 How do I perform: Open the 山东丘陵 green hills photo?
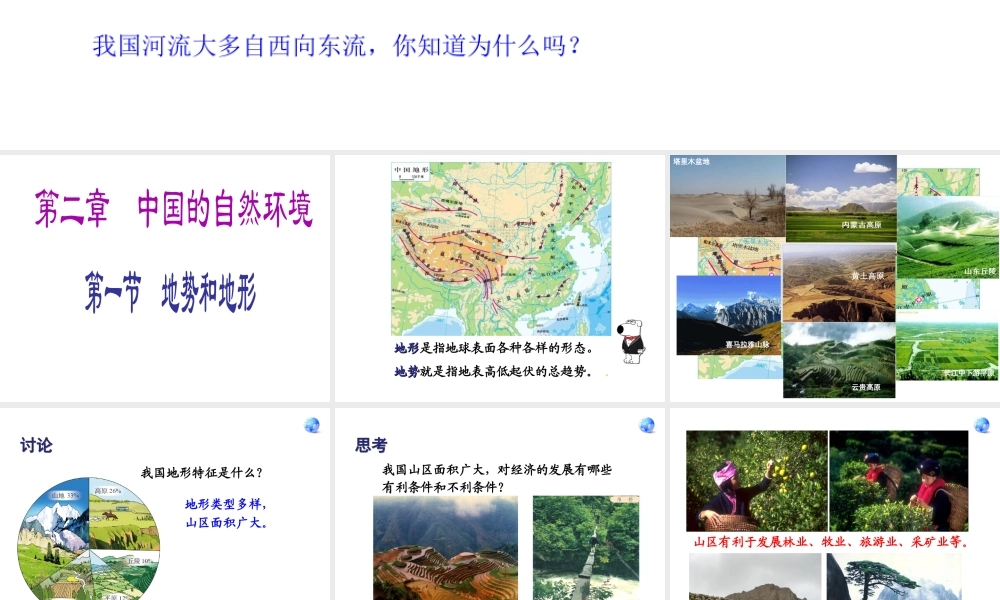tap(948, 237)
